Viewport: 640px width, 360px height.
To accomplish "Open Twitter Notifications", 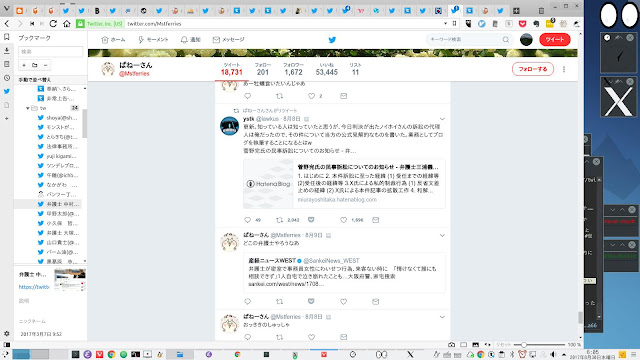I will 191,40.
